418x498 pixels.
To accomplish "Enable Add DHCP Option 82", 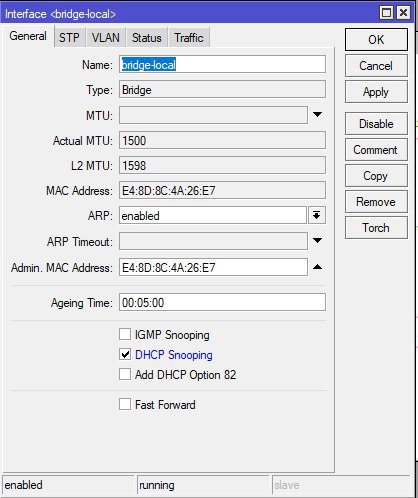I will click(x=125, y=374).
